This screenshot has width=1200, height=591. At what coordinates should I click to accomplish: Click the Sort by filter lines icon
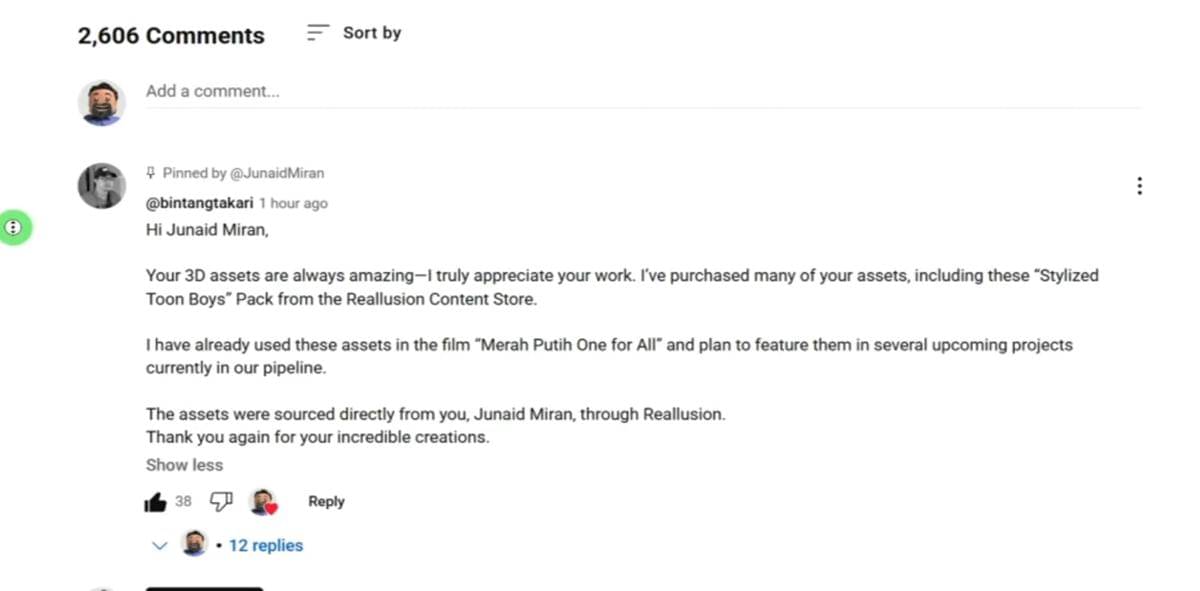[317, 31]
